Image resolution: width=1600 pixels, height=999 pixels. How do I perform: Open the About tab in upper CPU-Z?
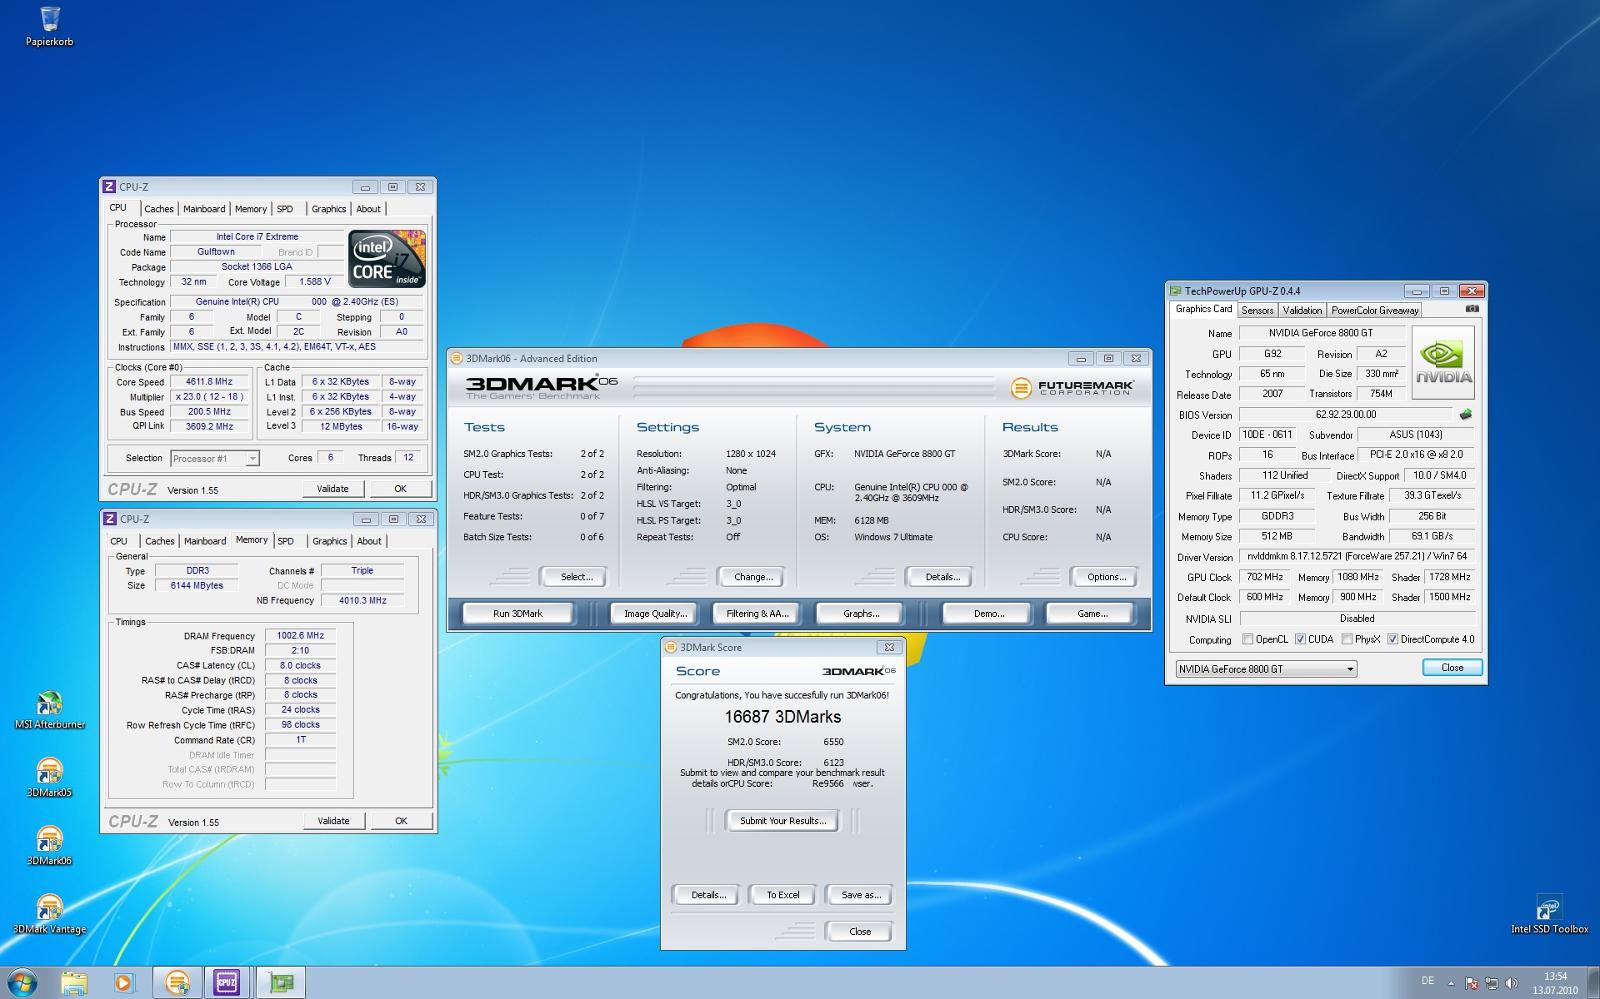(x=368, y=209)
